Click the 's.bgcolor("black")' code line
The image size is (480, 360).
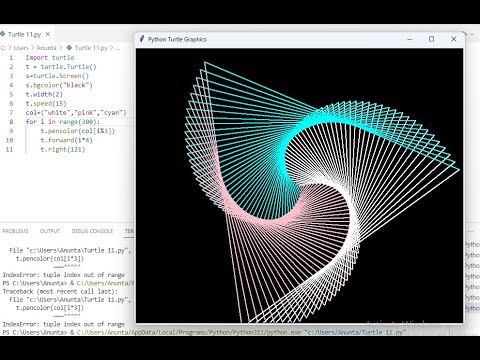[59, 85]
